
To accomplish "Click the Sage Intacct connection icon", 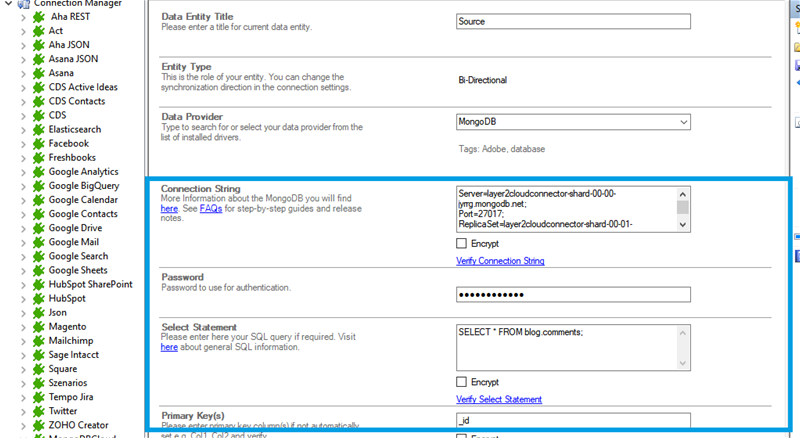I will point(38,354).
